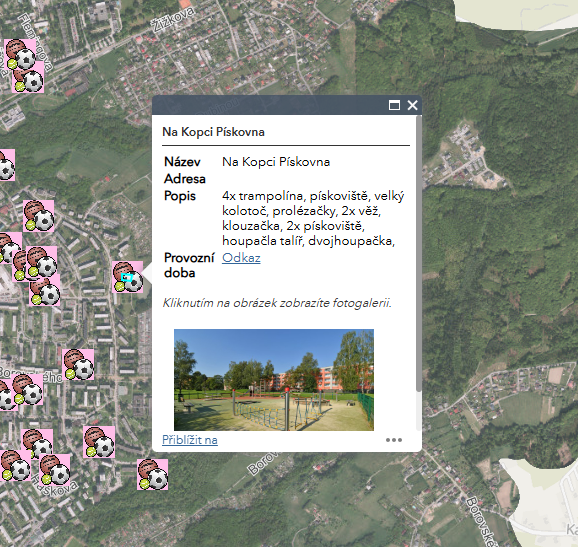578x547 pixels.
Task: Close the Na Kopci Pískovna popup
Action: tap(412, 105)
